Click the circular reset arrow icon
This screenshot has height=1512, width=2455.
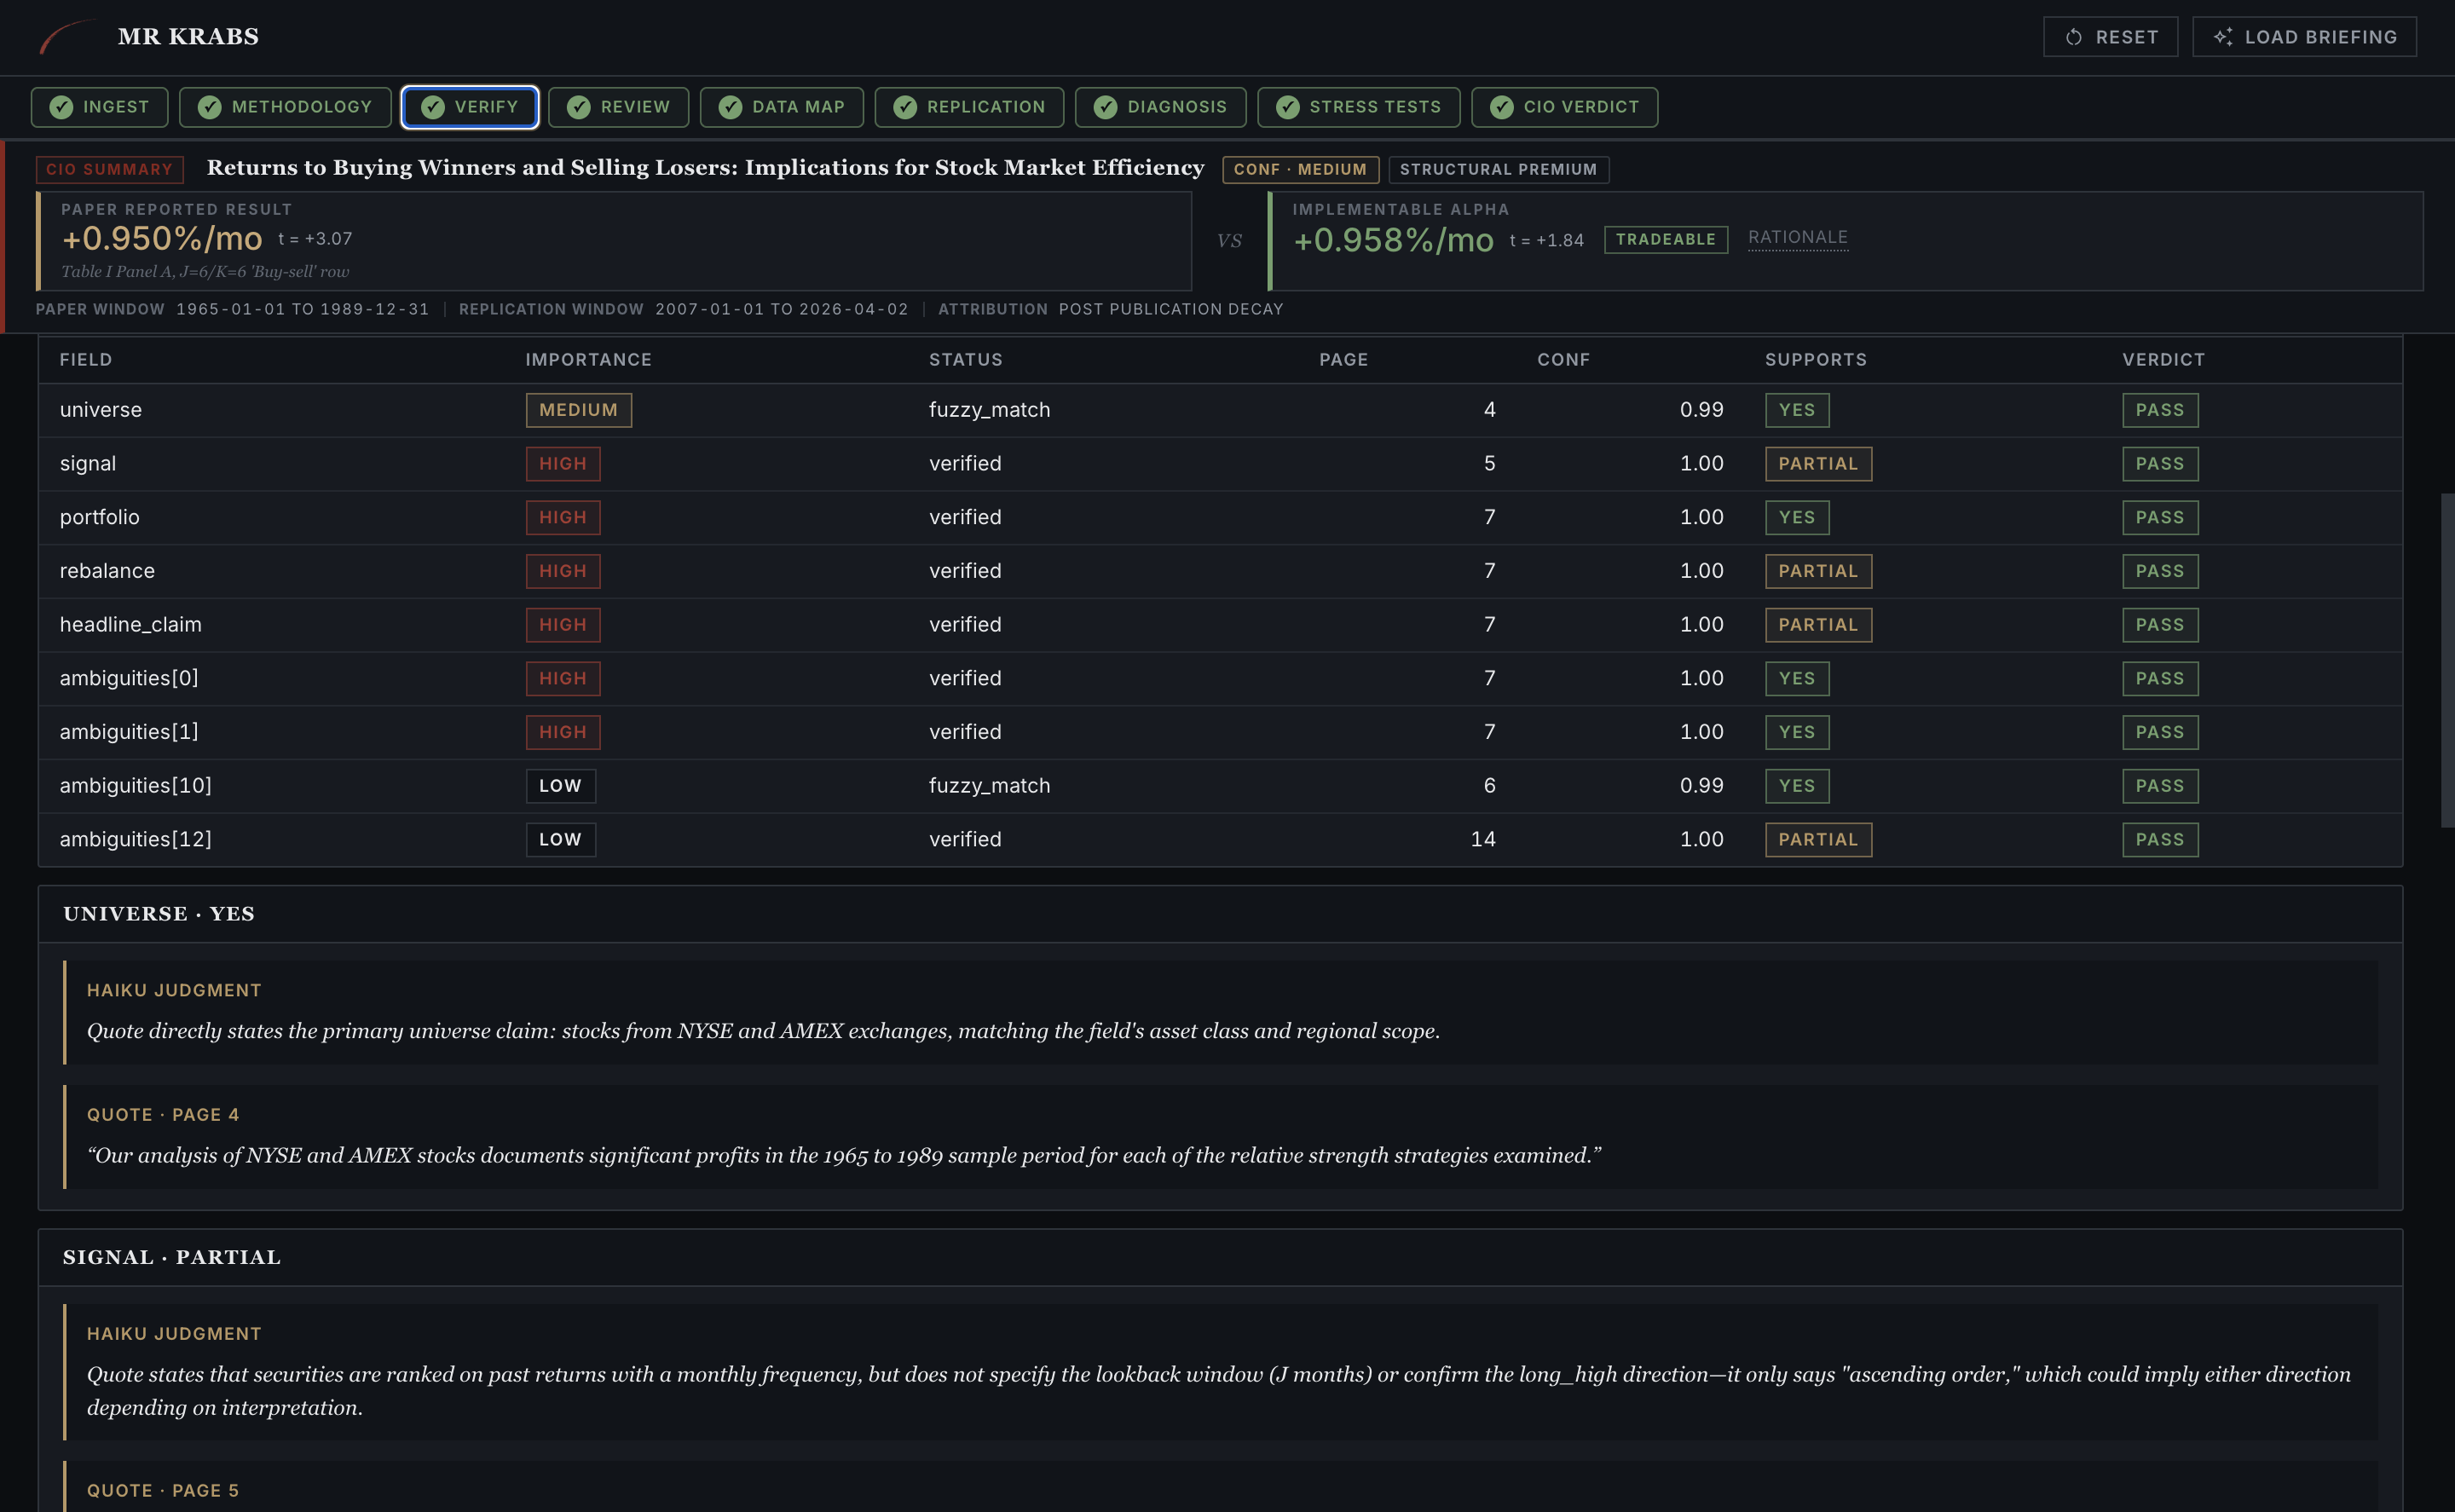tap(2071, 36)
